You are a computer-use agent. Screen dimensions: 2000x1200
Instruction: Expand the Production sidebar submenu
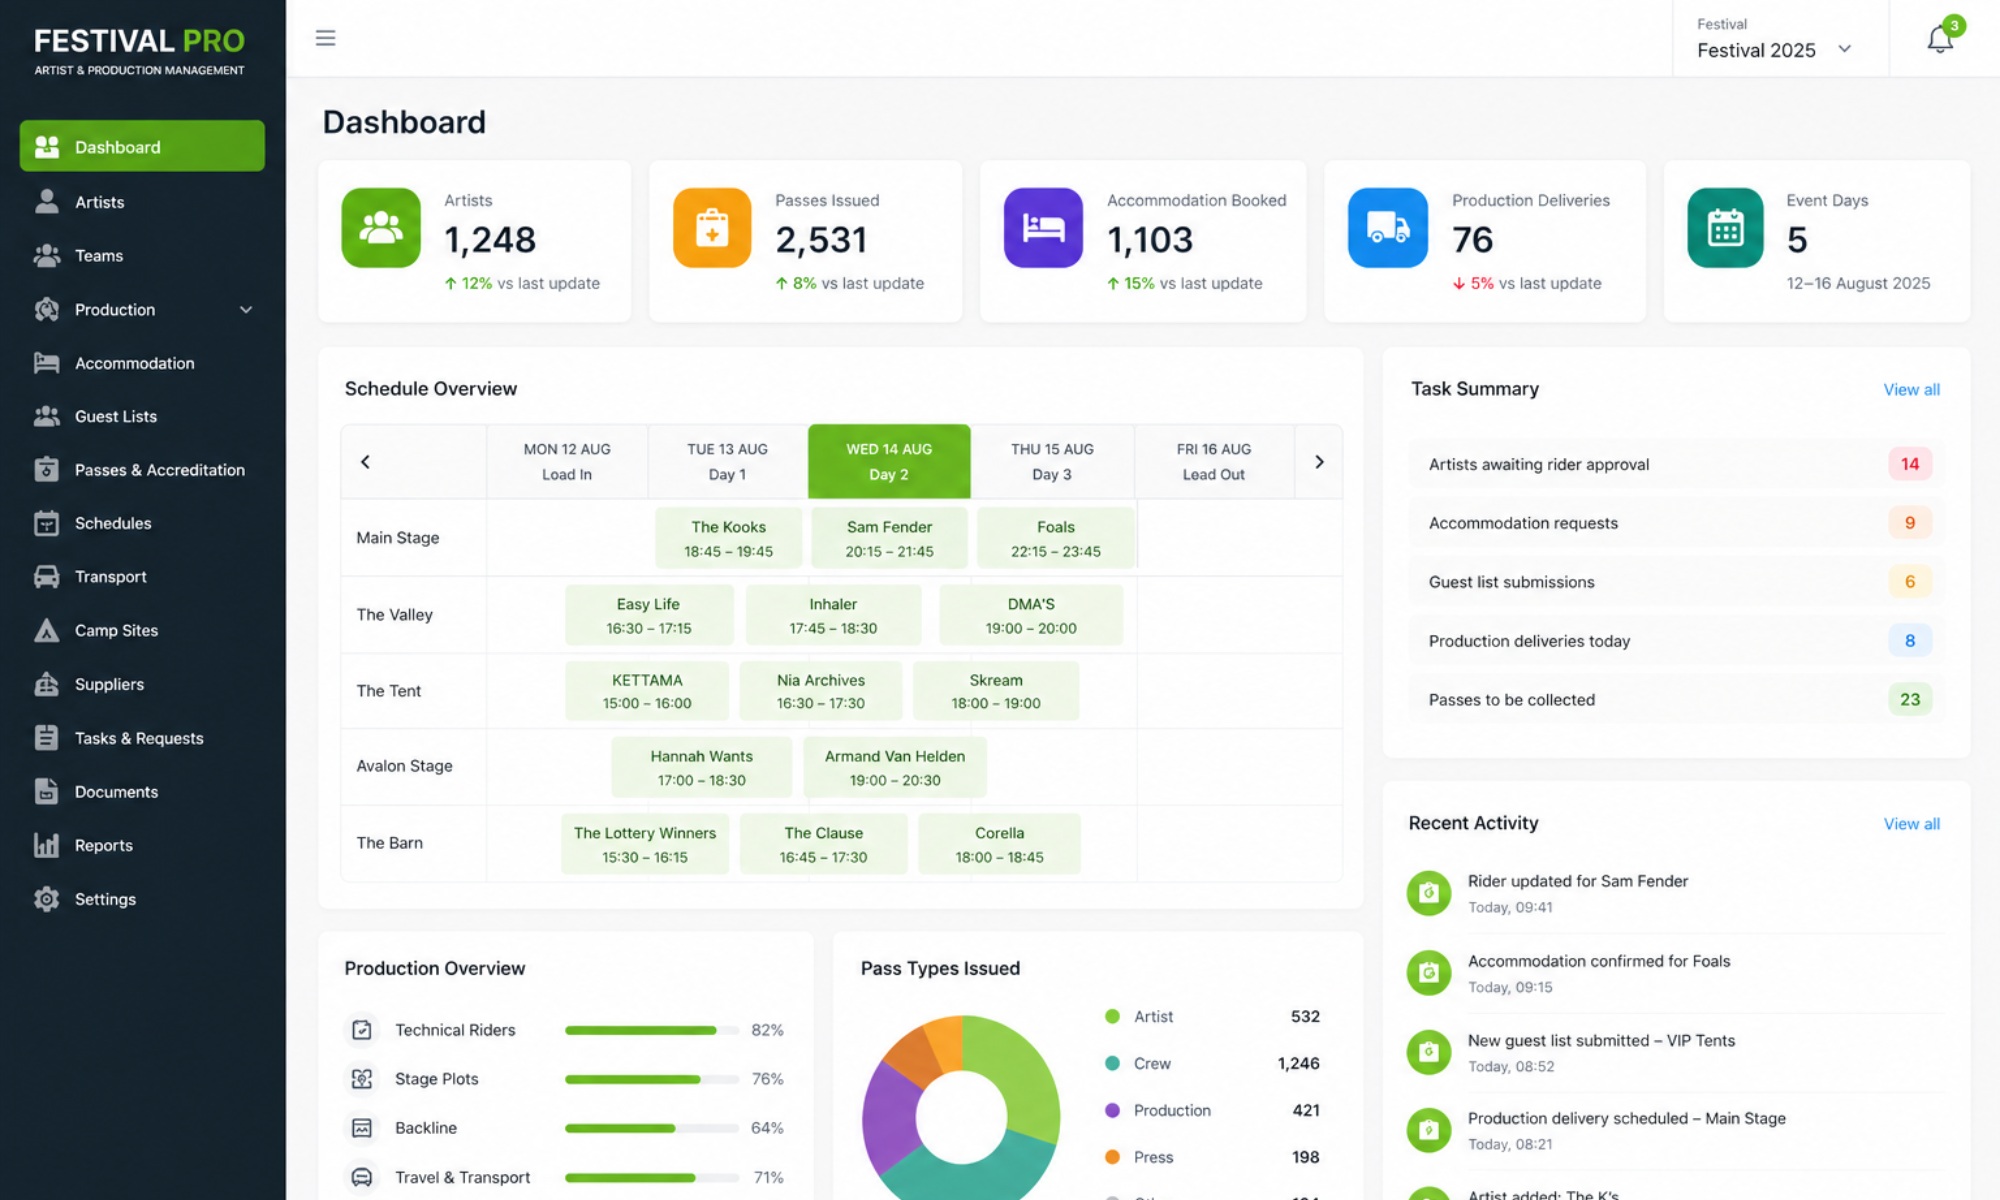click(246, 310)
